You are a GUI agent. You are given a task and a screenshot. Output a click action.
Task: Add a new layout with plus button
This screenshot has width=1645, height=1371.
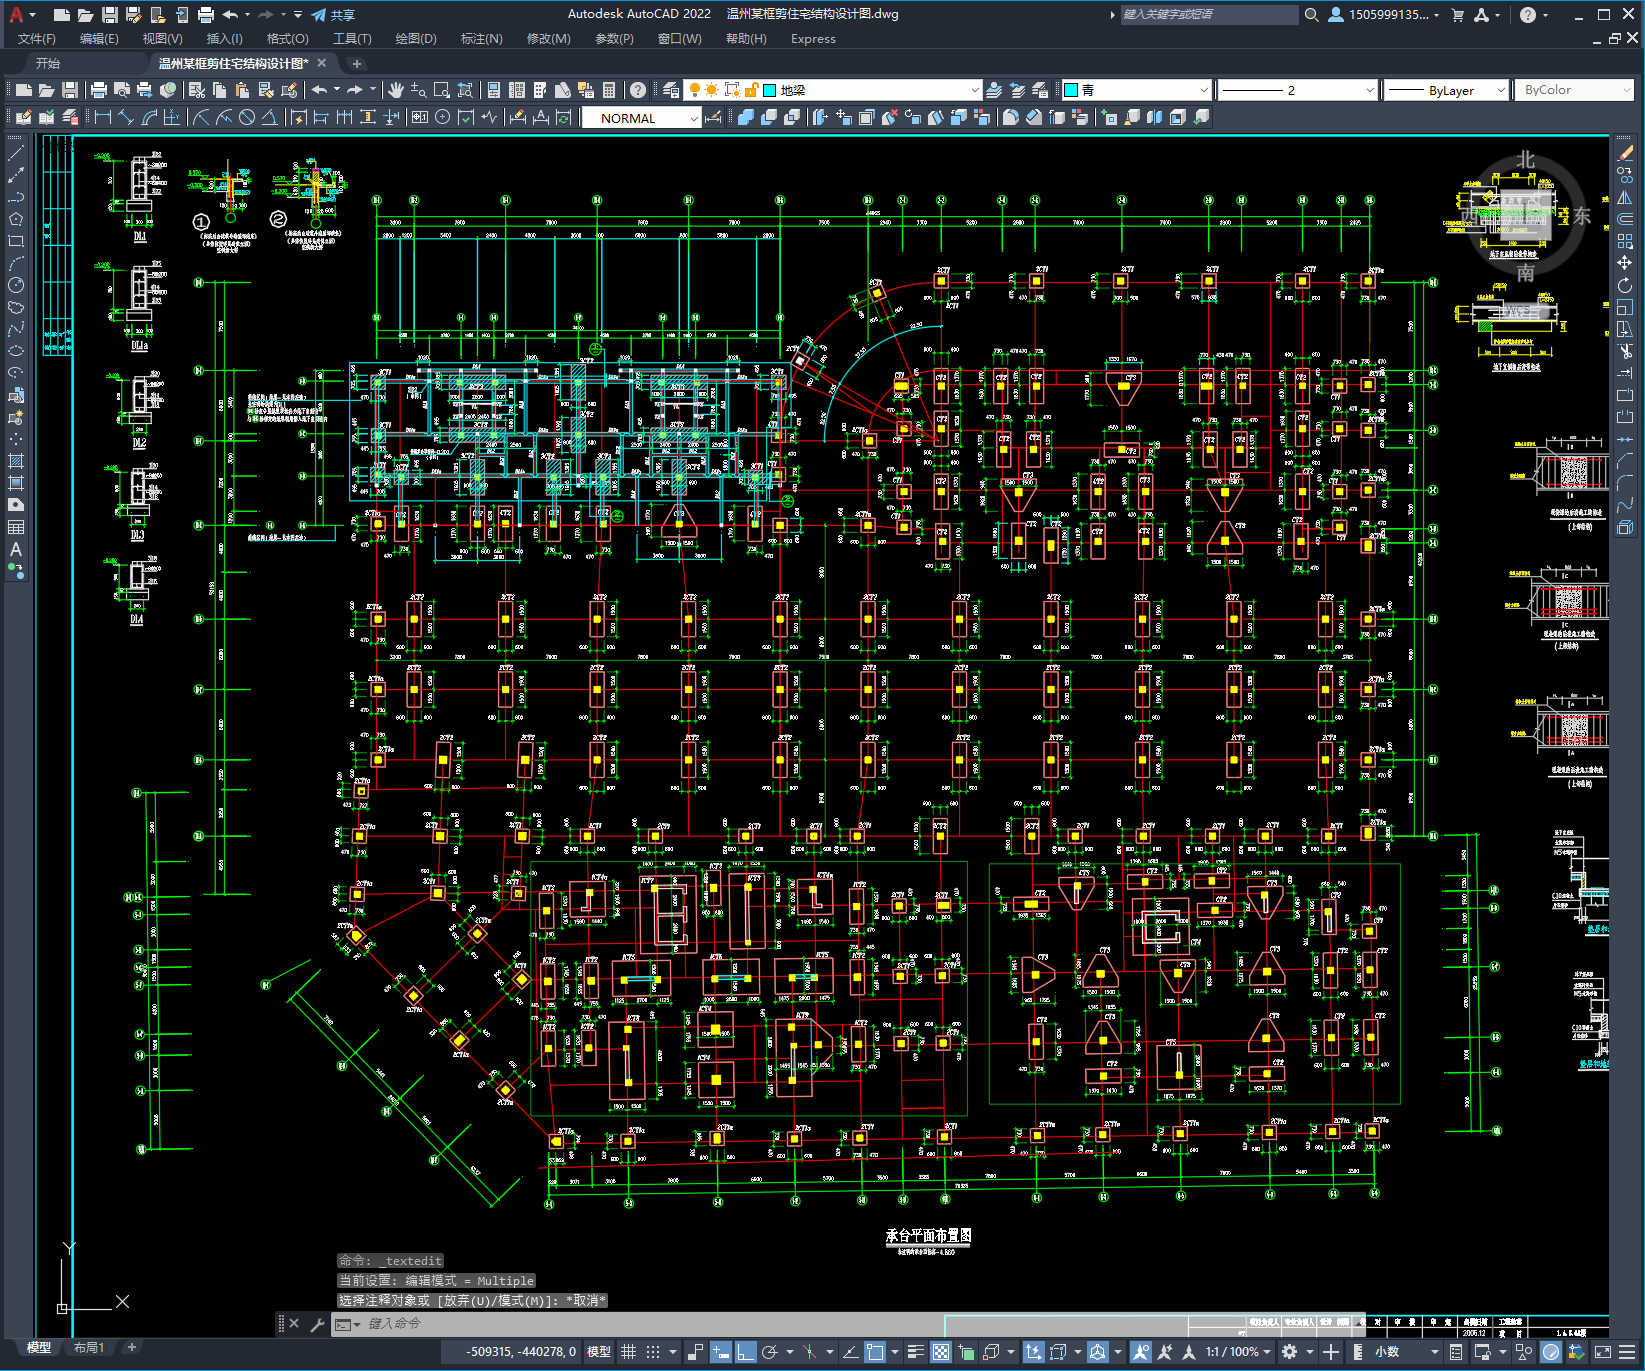[x=131, y=1348]
